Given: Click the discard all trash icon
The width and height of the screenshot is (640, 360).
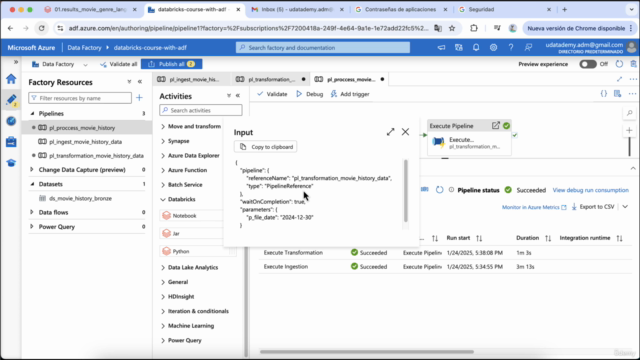Looking at the screenshot, I should coord(633,64).
